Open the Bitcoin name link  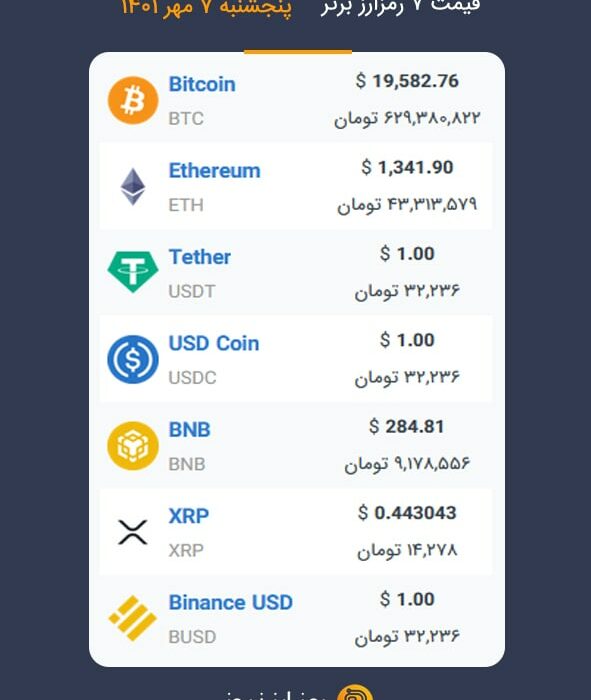202,84
